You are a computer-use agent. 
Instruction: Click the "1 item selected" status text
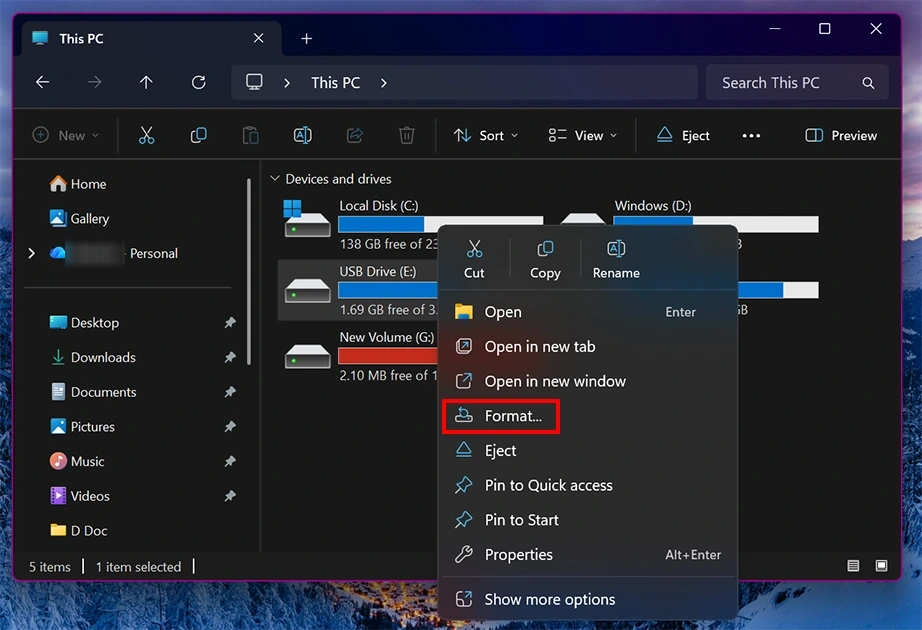click(x=138, y=566)
